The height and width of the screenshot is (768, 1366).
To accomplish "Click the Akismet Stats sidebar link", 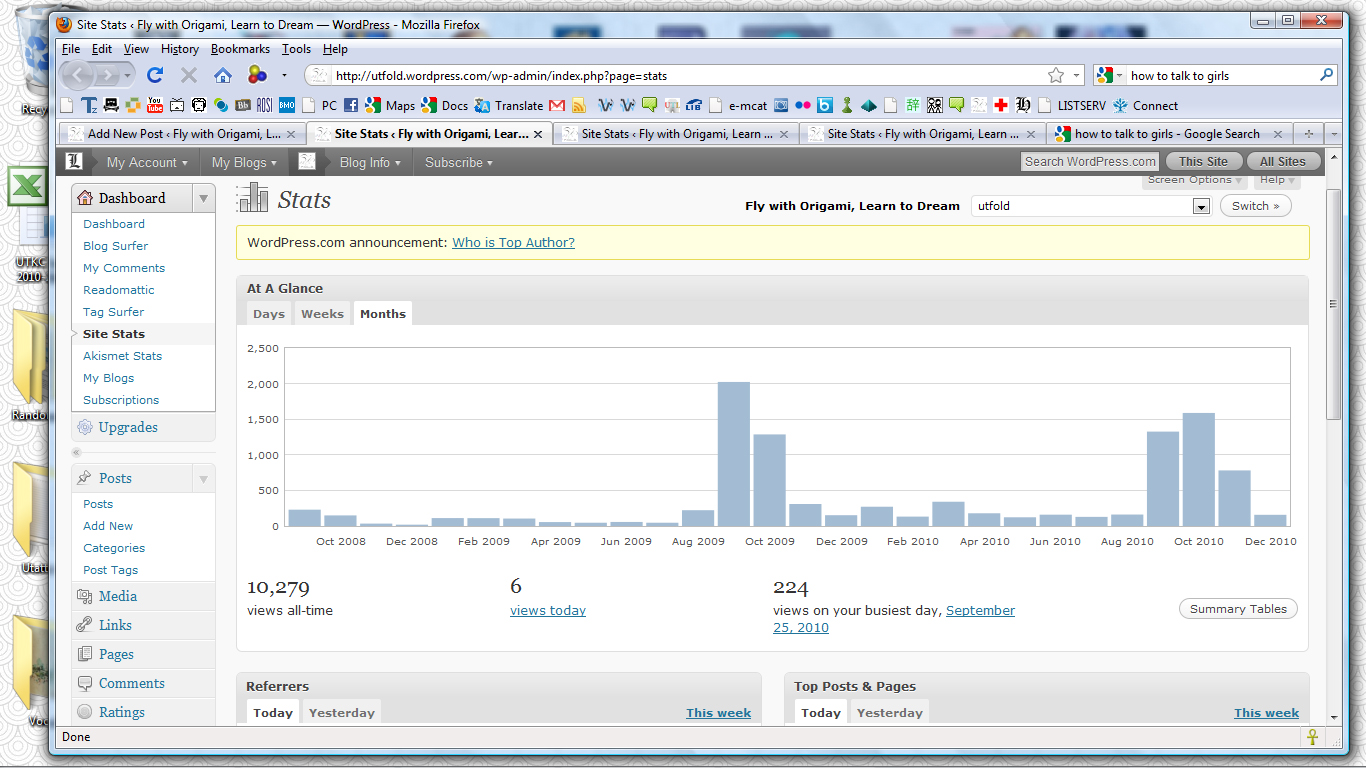I will click(122, 356).
